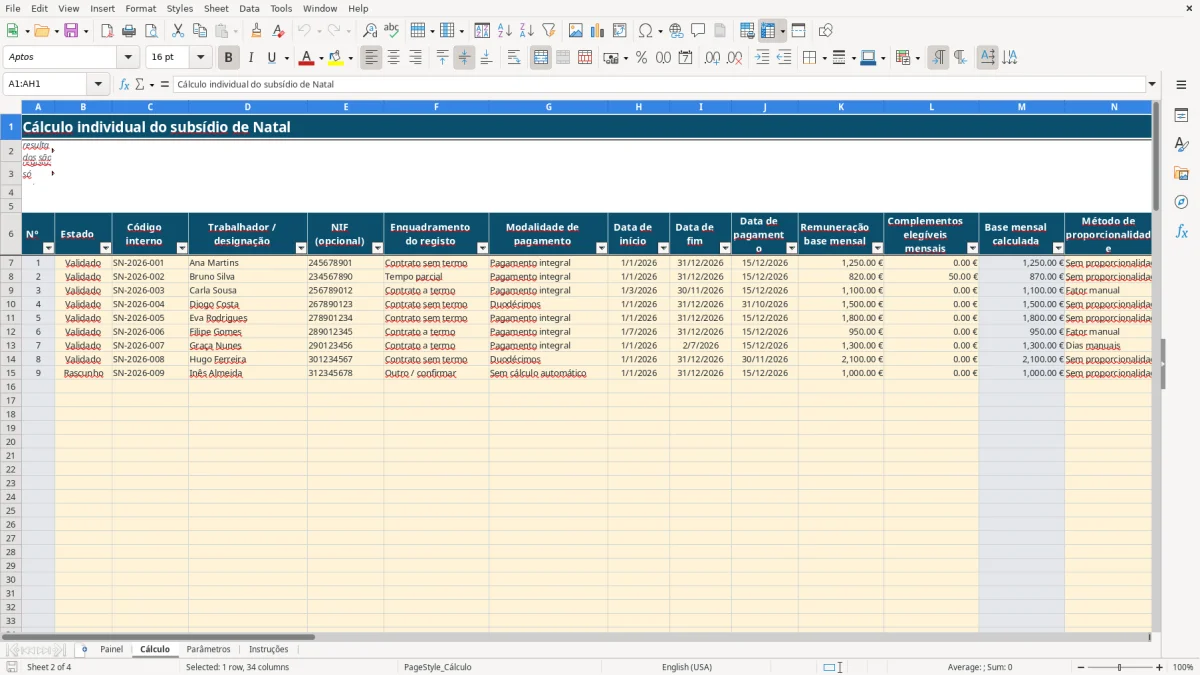Format as percent with the % icon
Image resolution: width=1200 pixels, height=675 pixels.
click(x=641, y=58)
